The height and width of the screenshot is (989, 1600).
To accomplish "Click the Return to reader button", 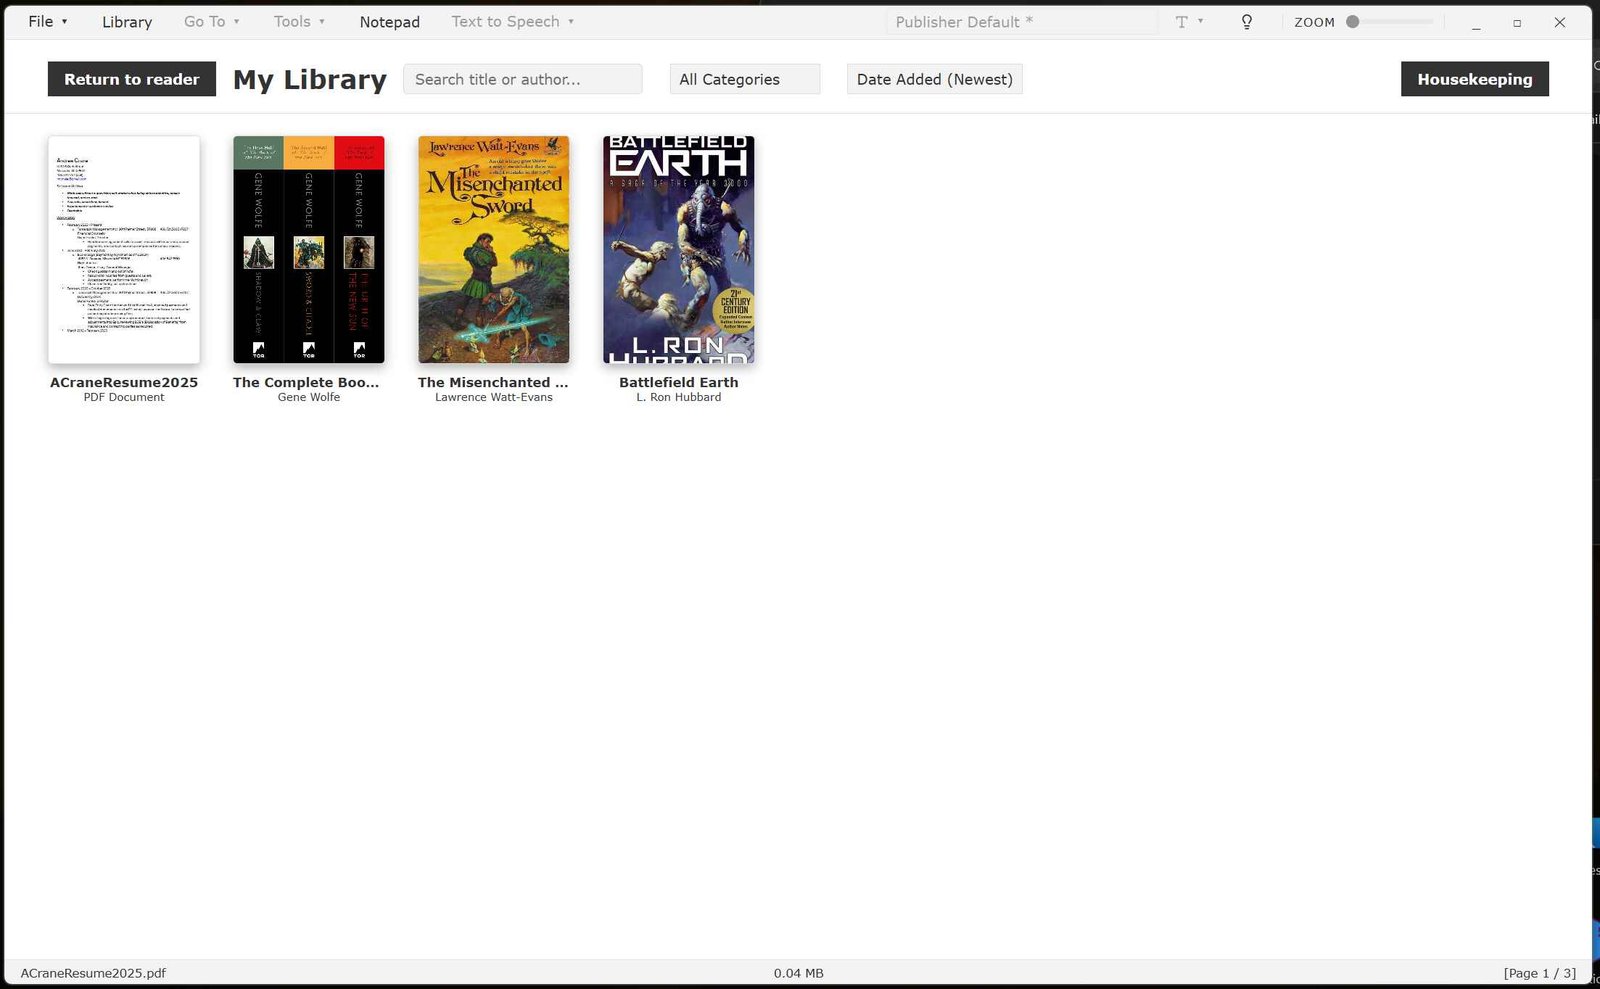I will click(x=131, y=79).
